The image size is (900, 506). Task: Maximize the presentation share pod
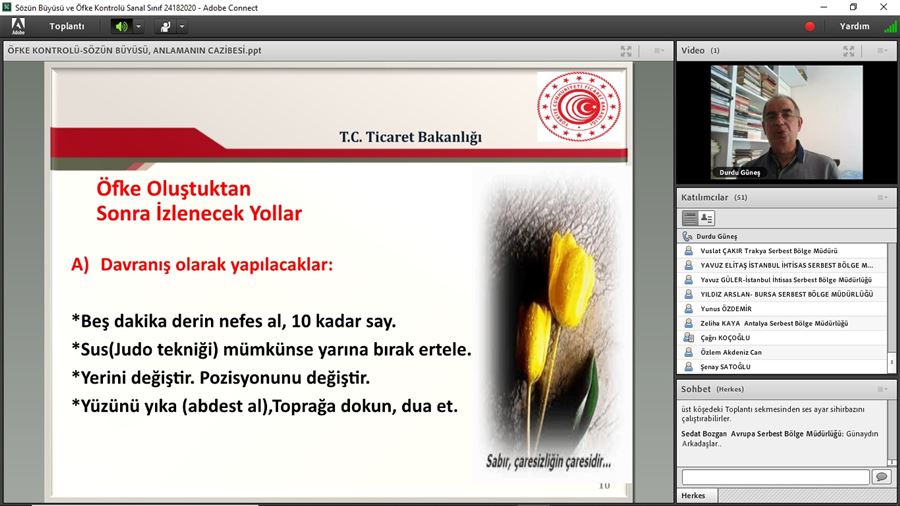626,50
